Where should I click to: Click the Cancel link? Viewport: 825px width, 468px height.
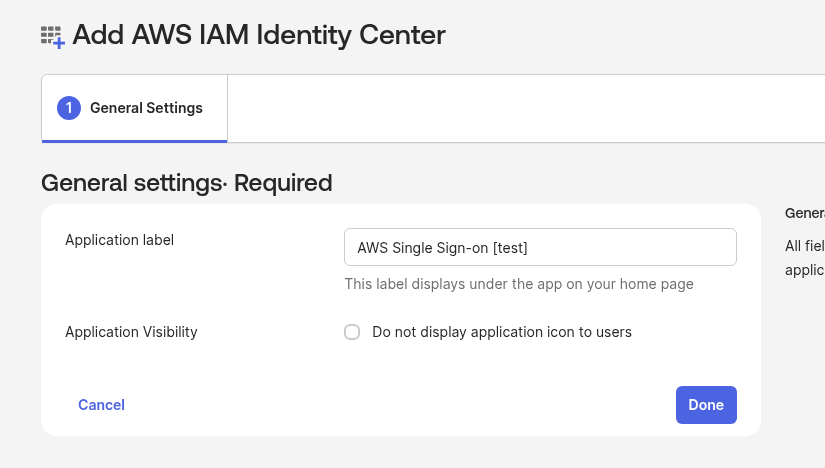point(101,405)
